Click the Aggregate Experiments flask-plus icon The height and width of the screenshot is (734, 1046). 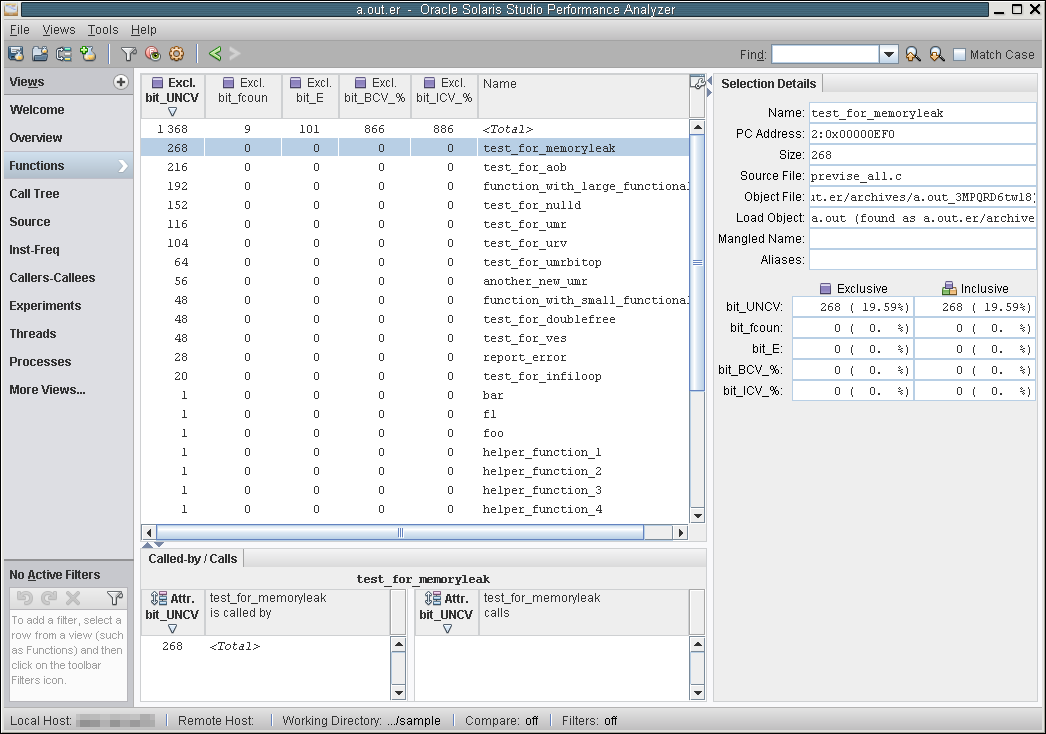(x=88, y=54)
